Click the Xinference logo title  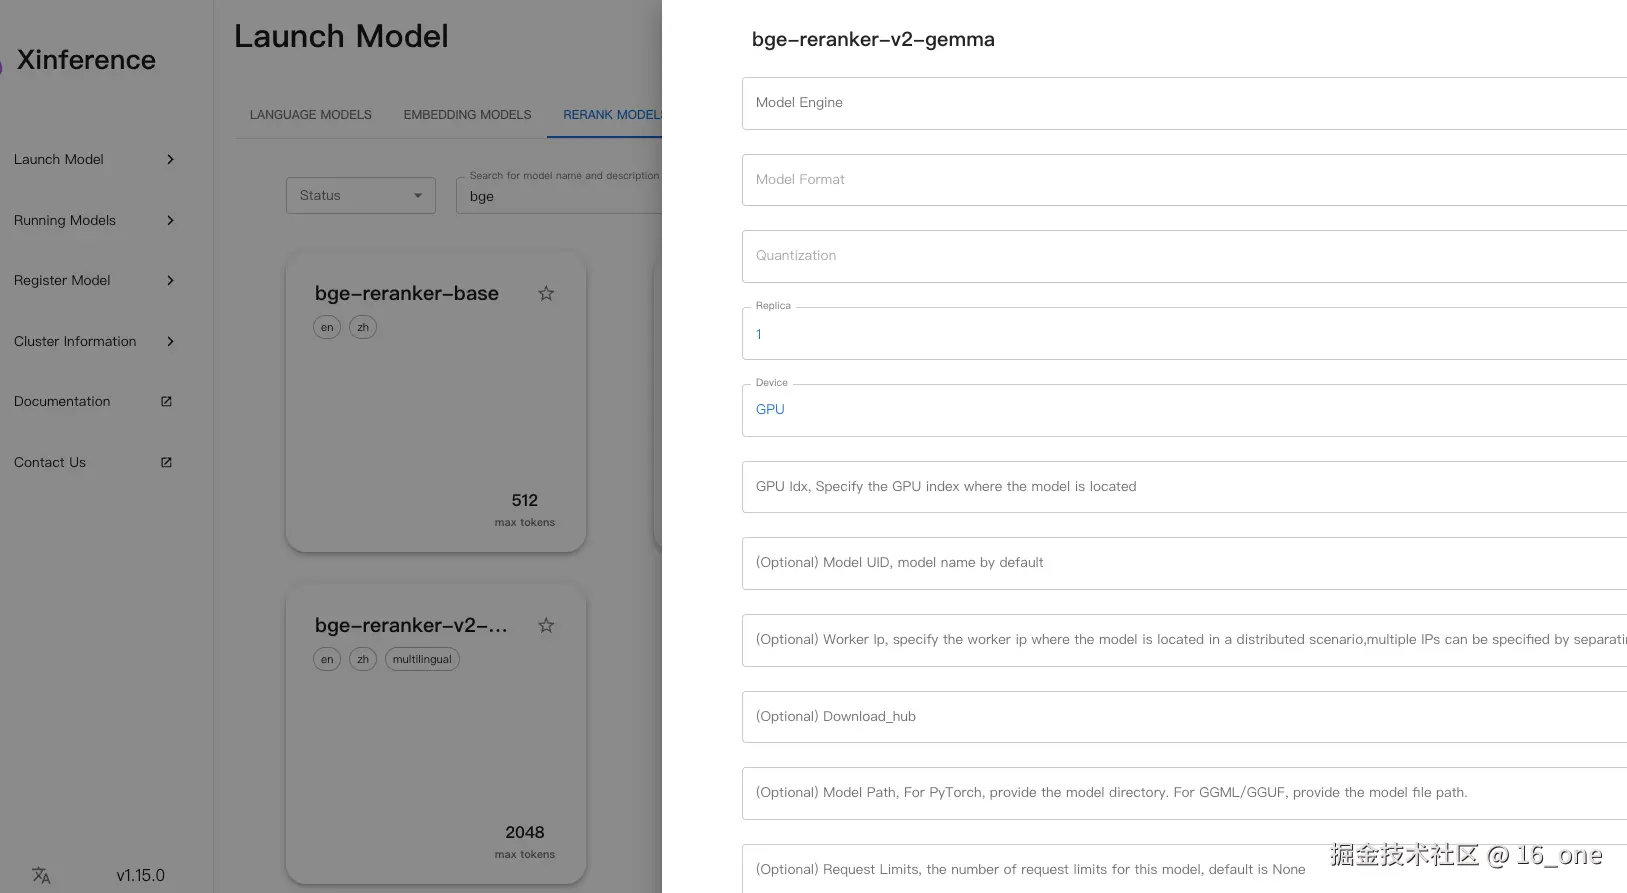(86, 60)
